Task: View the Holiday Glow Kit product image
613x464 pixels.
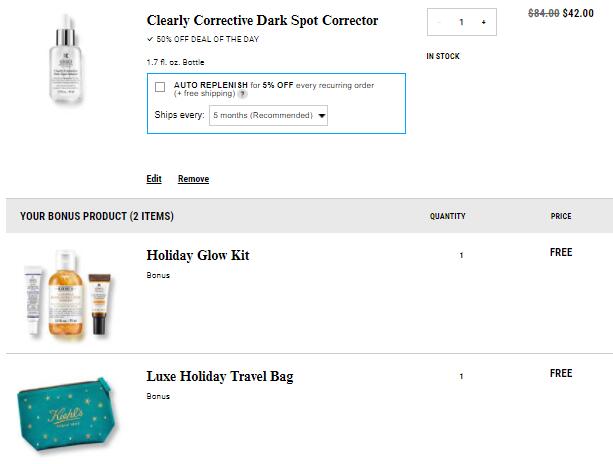Action: (68, 293)
